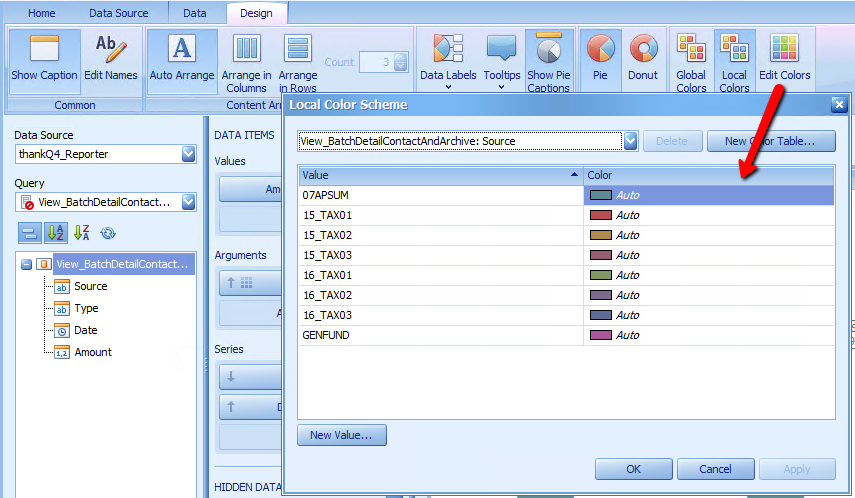Select the Amount field
Screen dimensions: 855x498
point(93,352)
